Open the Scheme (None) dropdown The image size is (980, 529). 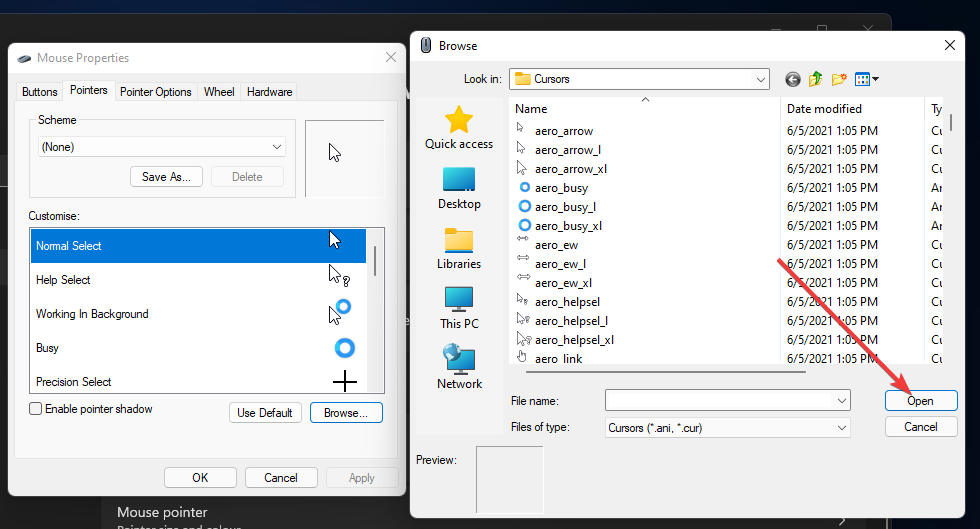162,147
